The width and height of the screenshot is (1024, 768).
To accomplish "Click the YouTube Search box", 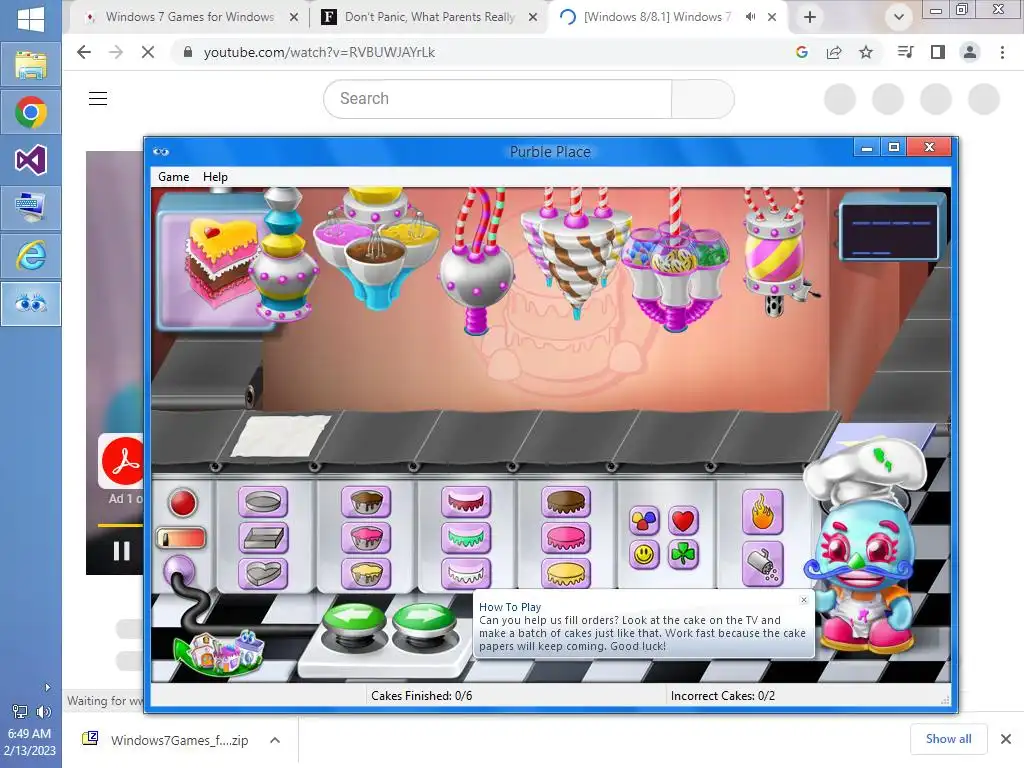I will click(498, 99).
